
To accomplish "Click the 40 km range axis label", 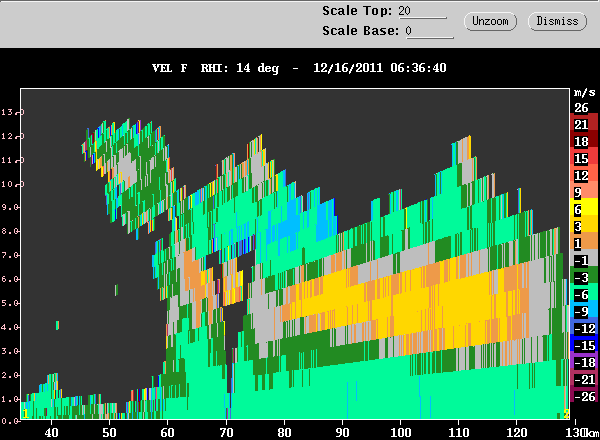I will (51, 432).
